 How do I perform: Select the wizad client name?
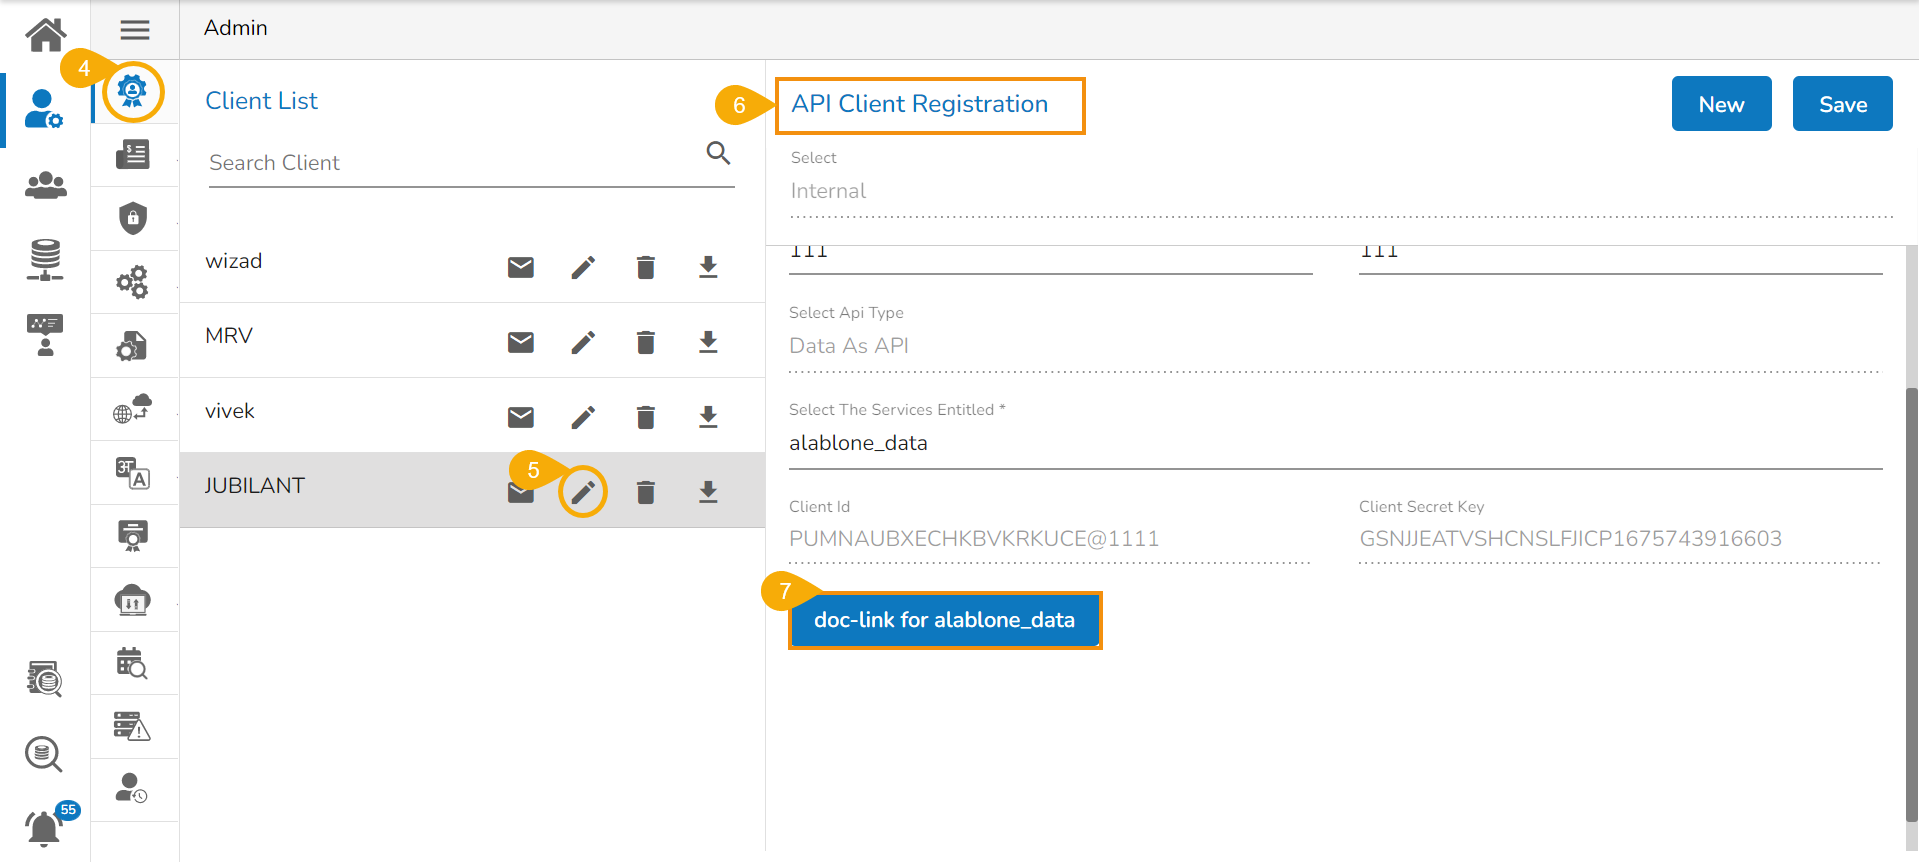tap(234, 261)
